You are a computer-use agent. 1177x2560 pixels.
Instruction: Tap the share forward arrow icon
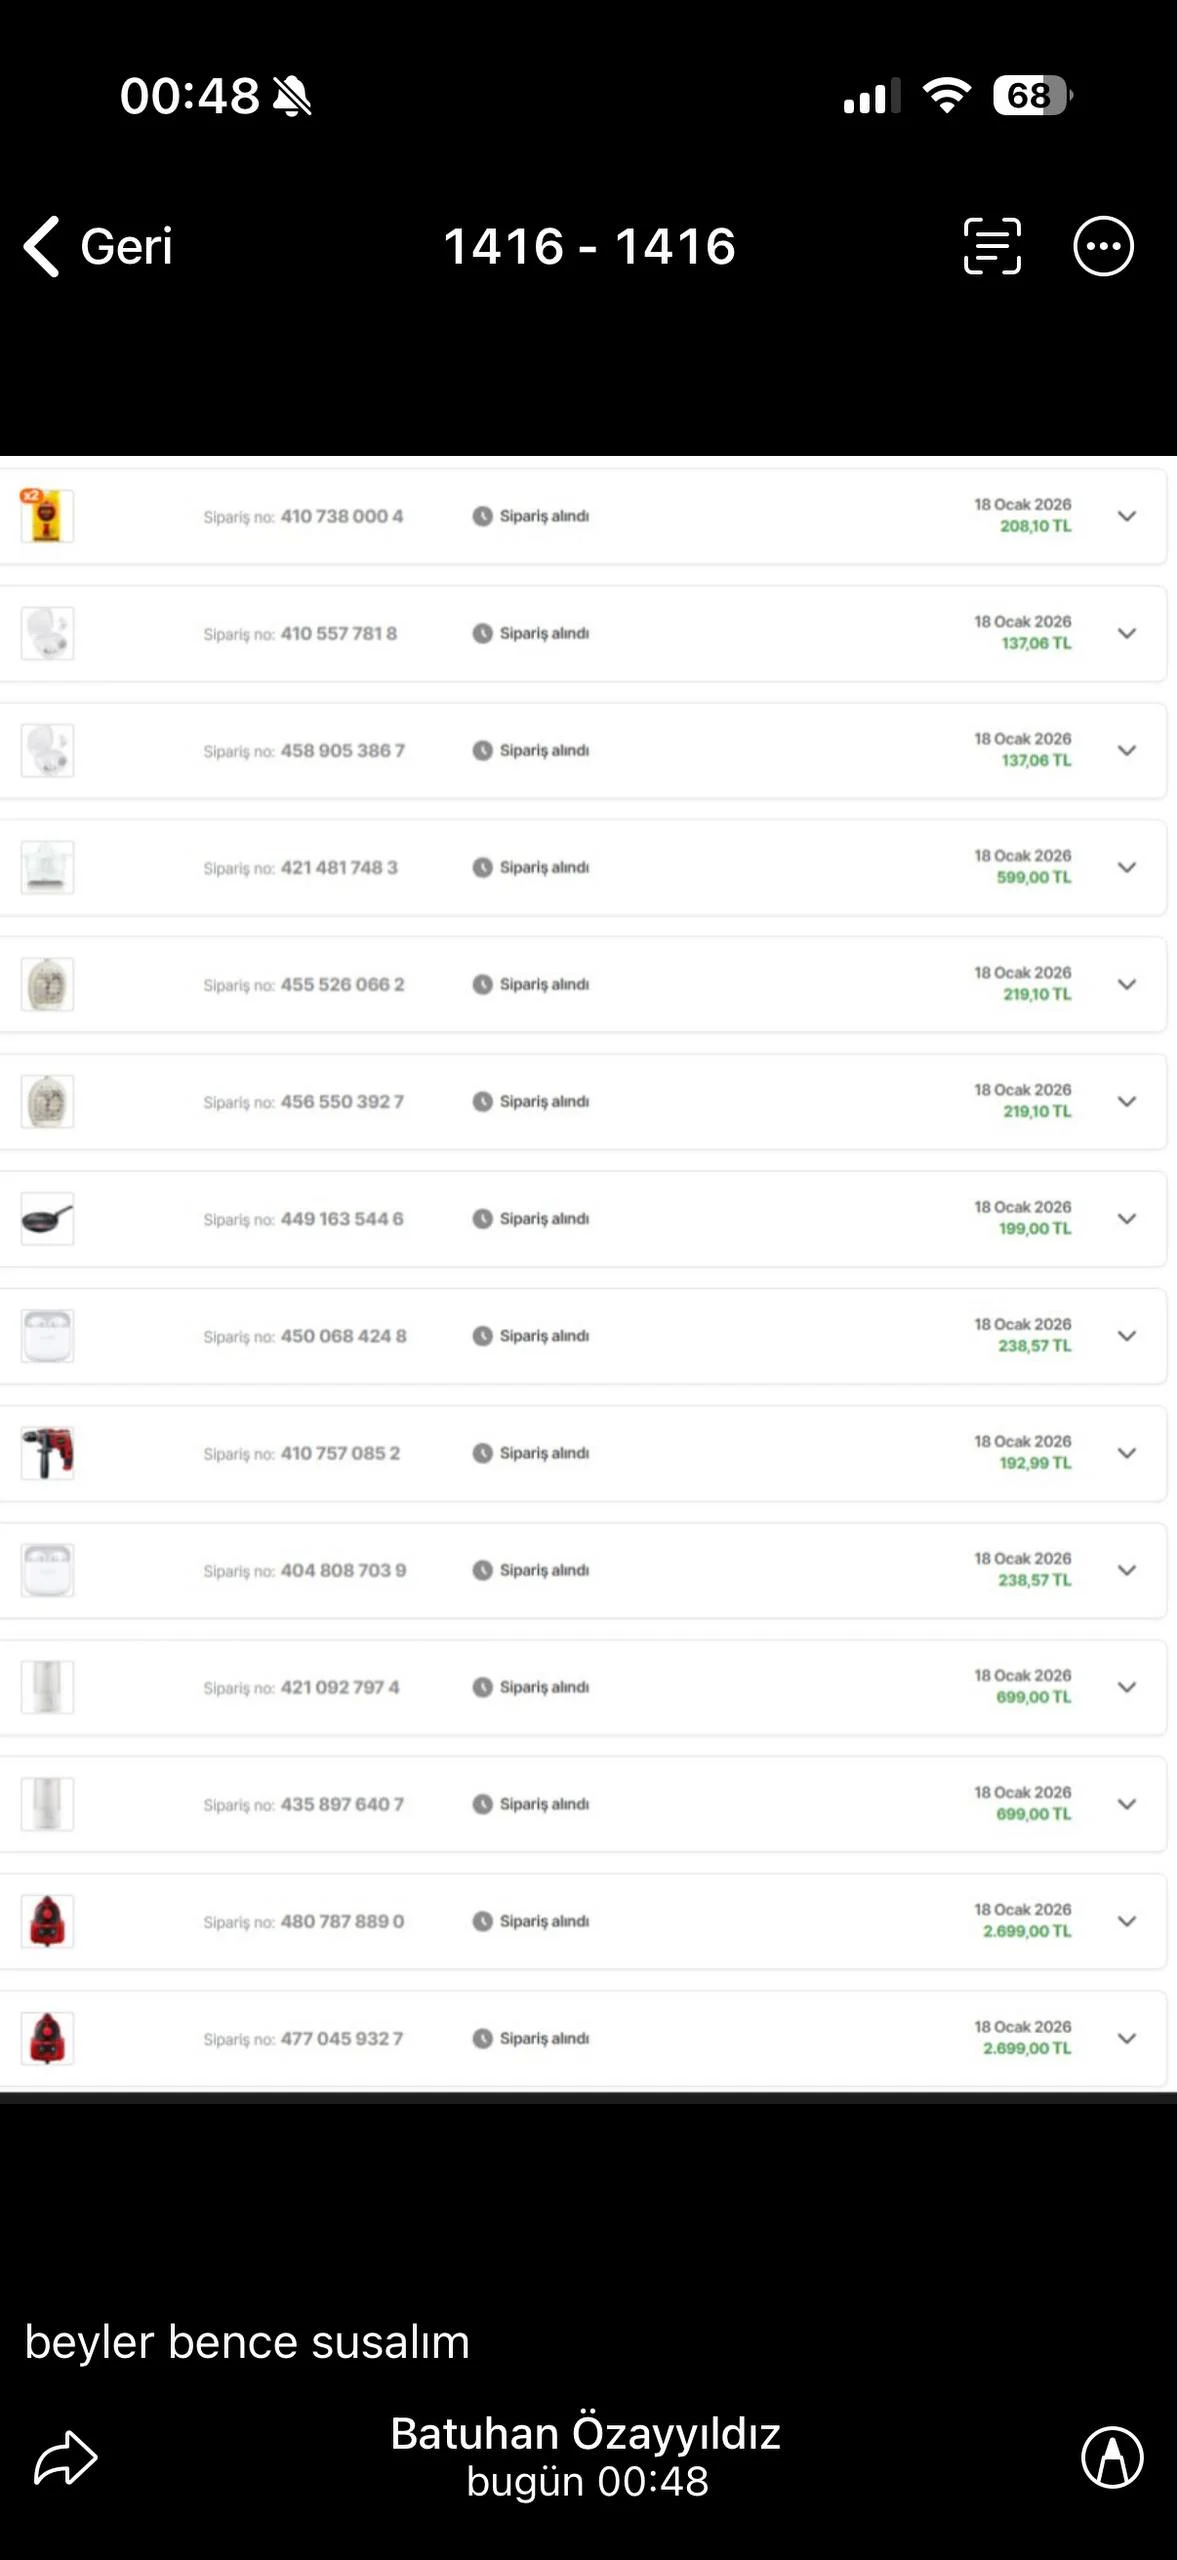coord(66,2457)
